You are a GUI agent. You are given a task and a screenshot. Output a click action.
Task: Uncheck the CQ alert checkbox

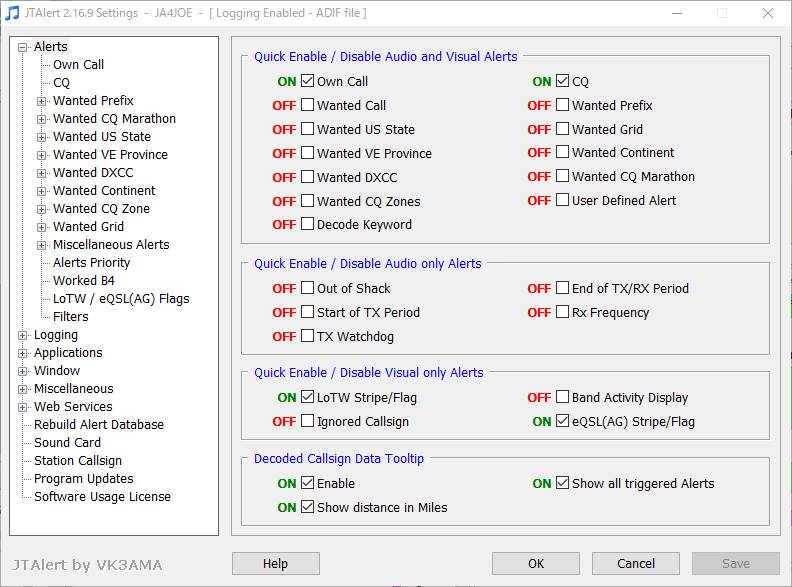(x=562, y=81)
